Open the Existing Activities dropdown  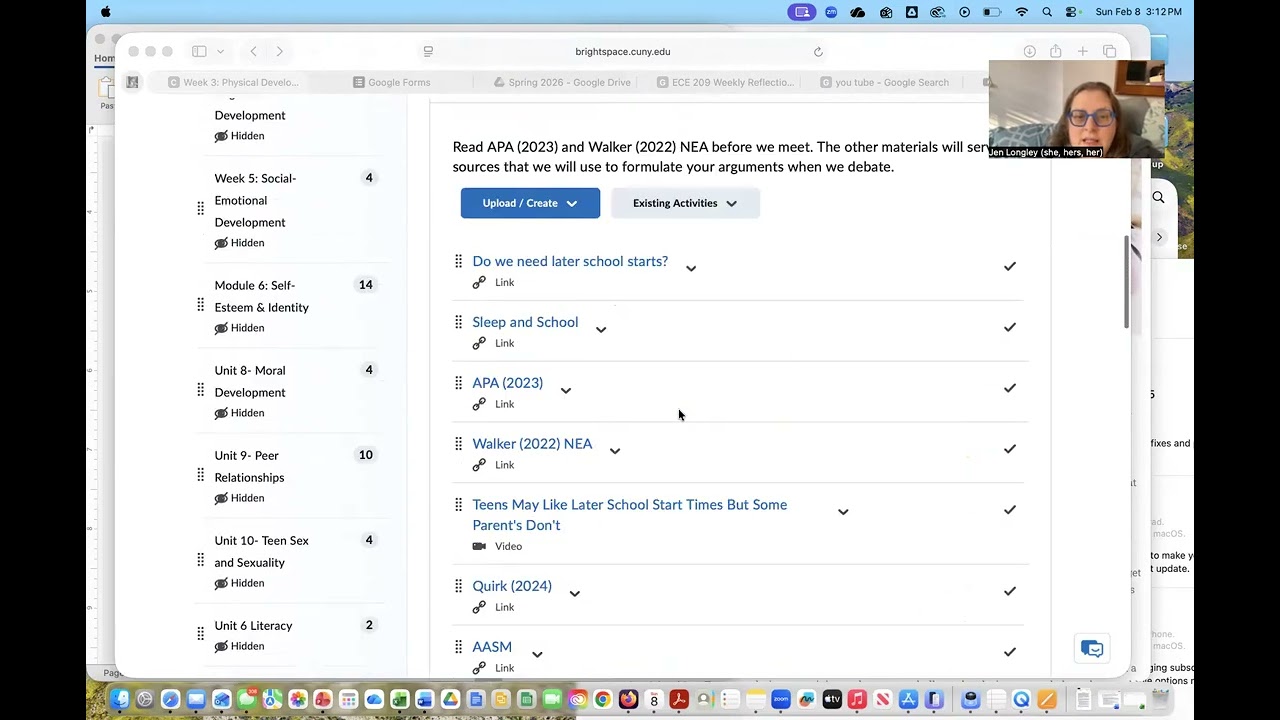[685, 203]
